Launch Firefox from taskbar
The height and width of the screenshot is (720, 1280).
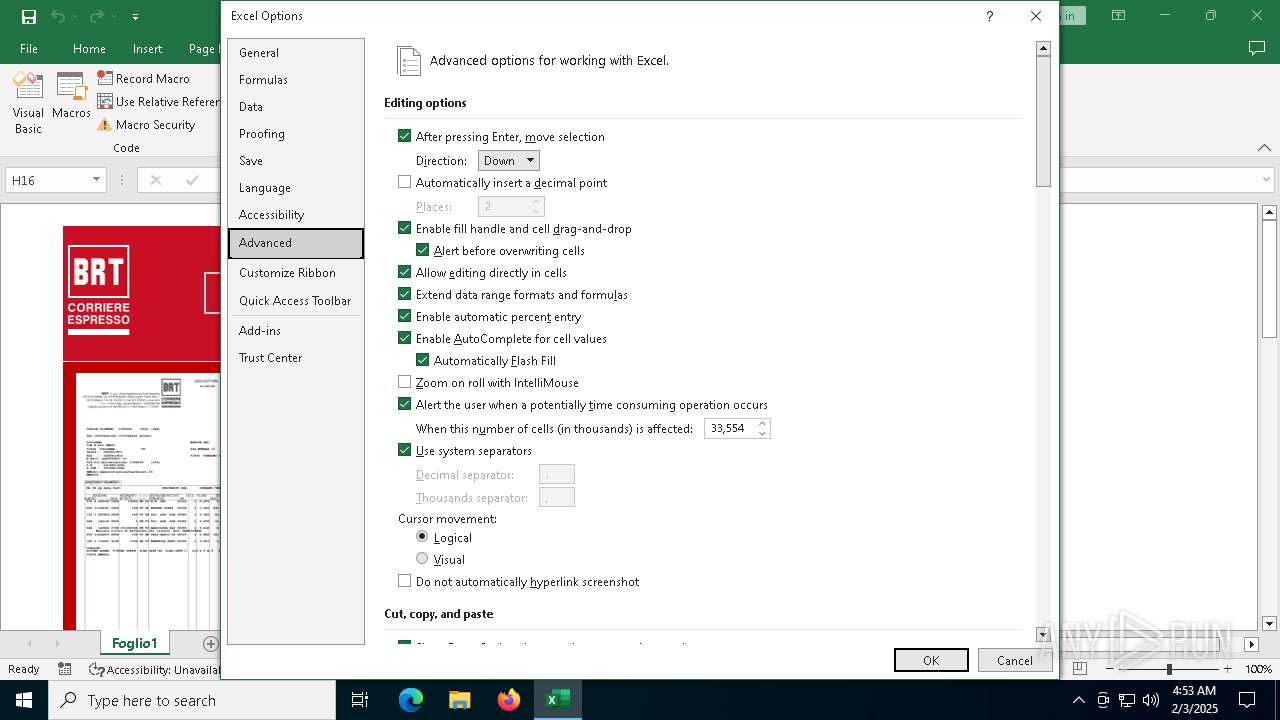509,700
